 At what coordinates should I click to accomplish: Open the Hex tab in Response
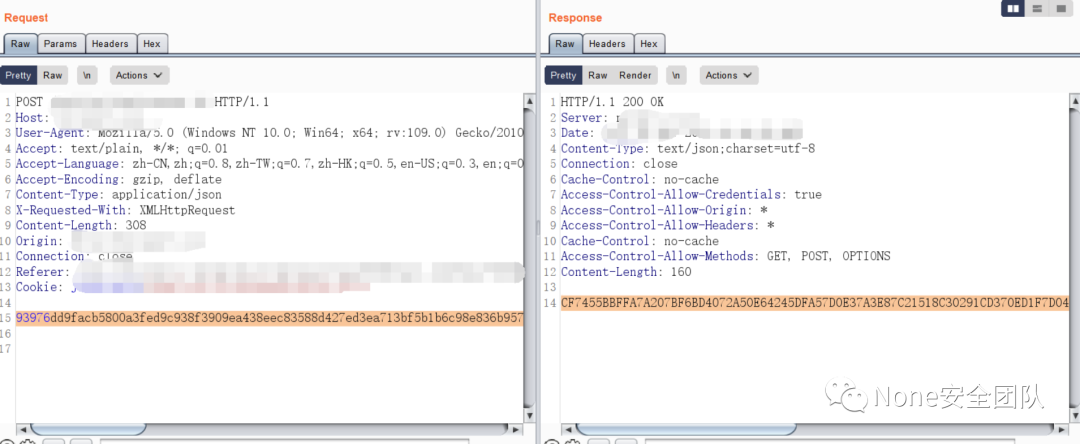click(x=649, y=44)
